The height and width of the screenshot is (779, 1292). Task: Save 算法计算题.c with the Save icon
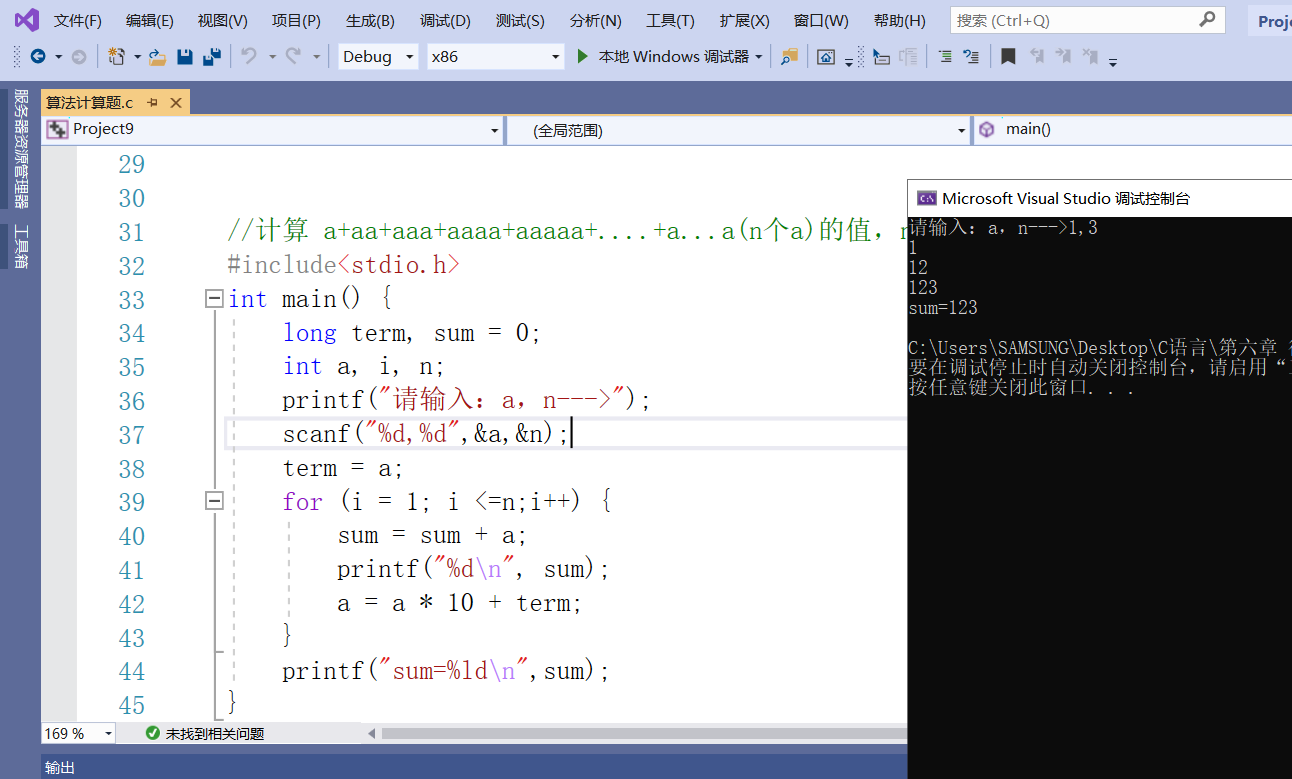click(185, 57)
